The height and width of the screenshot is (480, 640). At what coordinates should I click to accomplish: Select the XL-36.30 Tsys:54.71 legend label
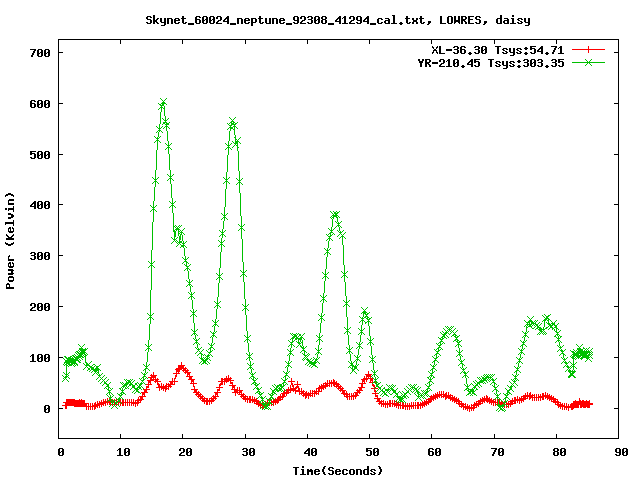498,50
